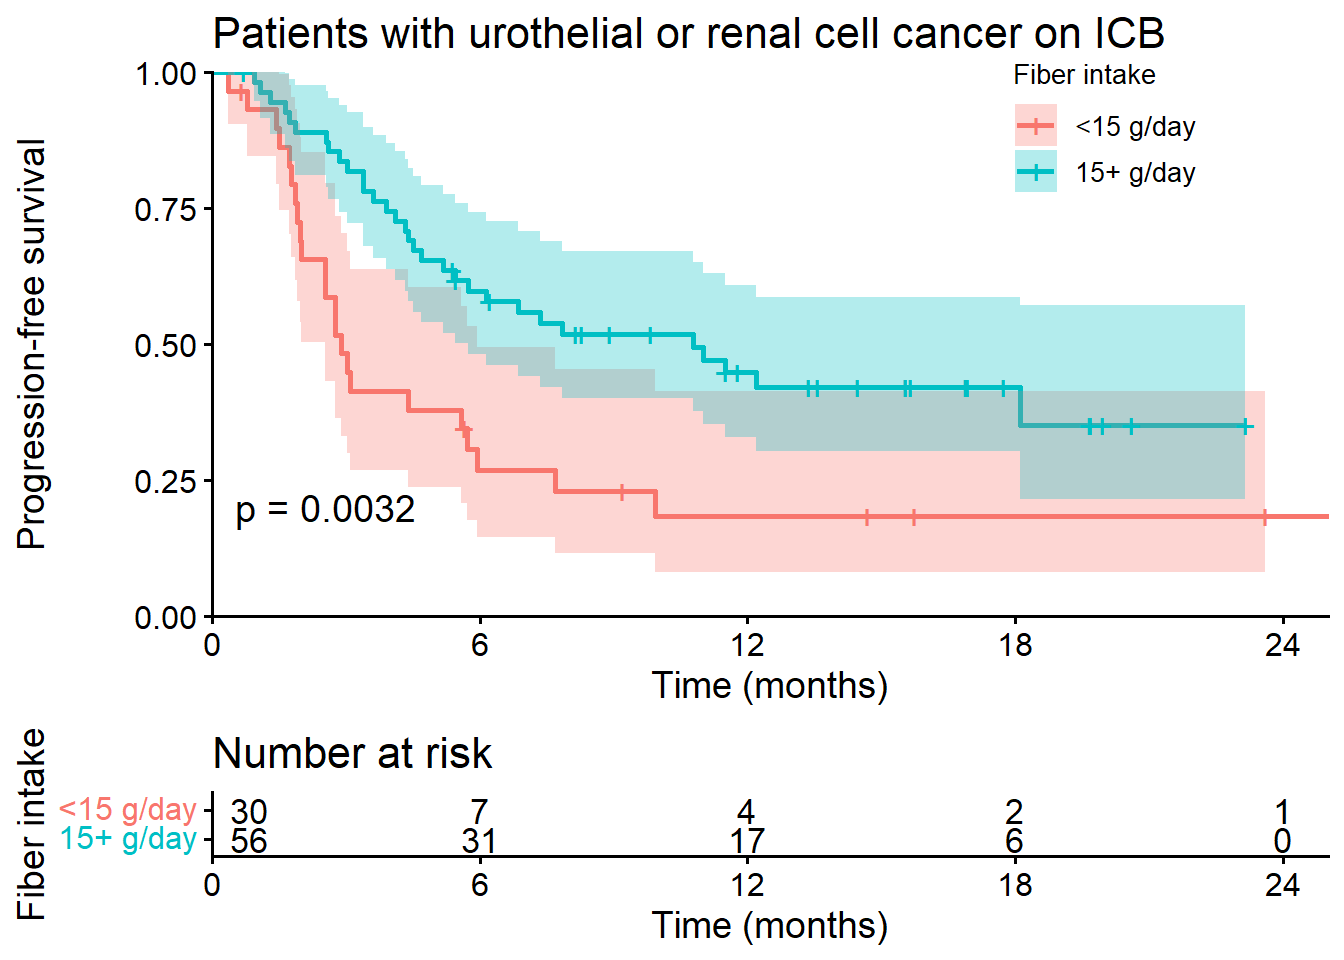Click the teal 15+ g/day legend swatch

[x=1036, y=172]
